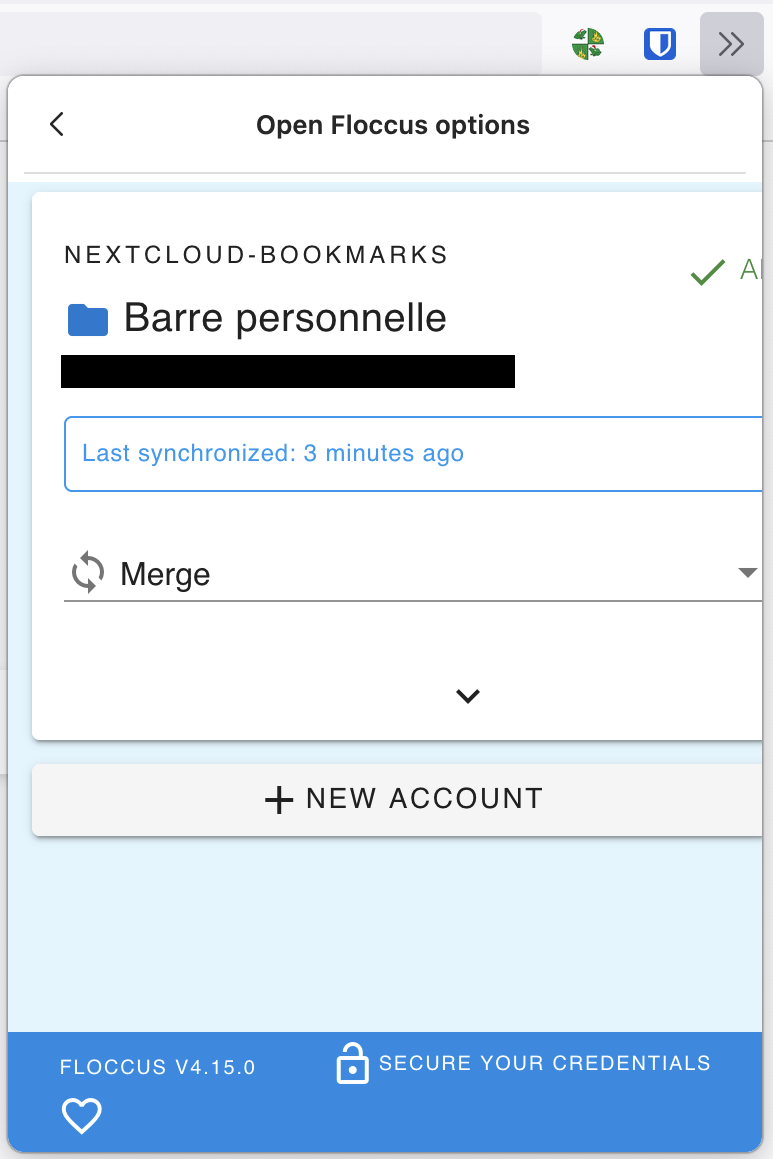This screenshot has height=1159, width=773.
Task: Click the circular sync arrows icon next to Merge
Action: pyautogui.click(x=87, y=573)
